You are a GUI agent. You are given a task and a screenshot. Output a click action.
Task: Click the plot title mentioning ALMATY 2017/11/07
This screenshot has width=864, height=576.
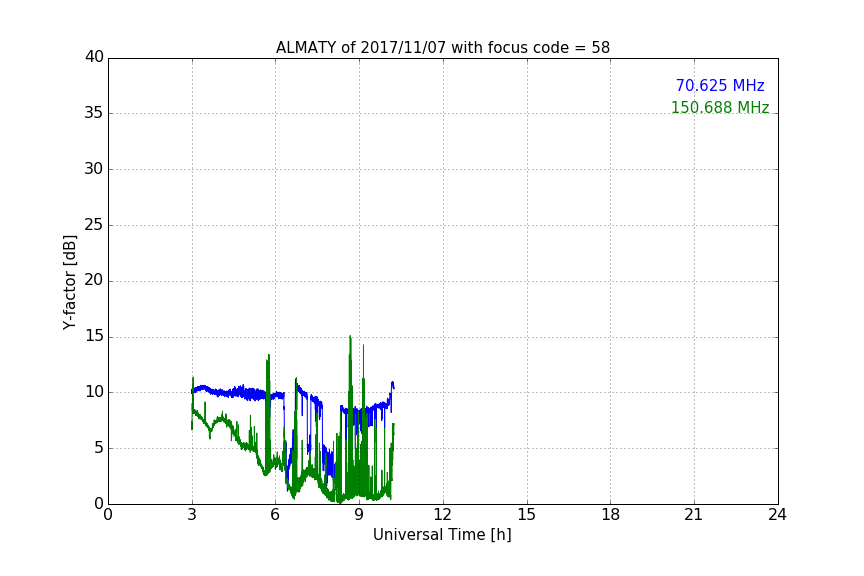click(x=442, y=48)
